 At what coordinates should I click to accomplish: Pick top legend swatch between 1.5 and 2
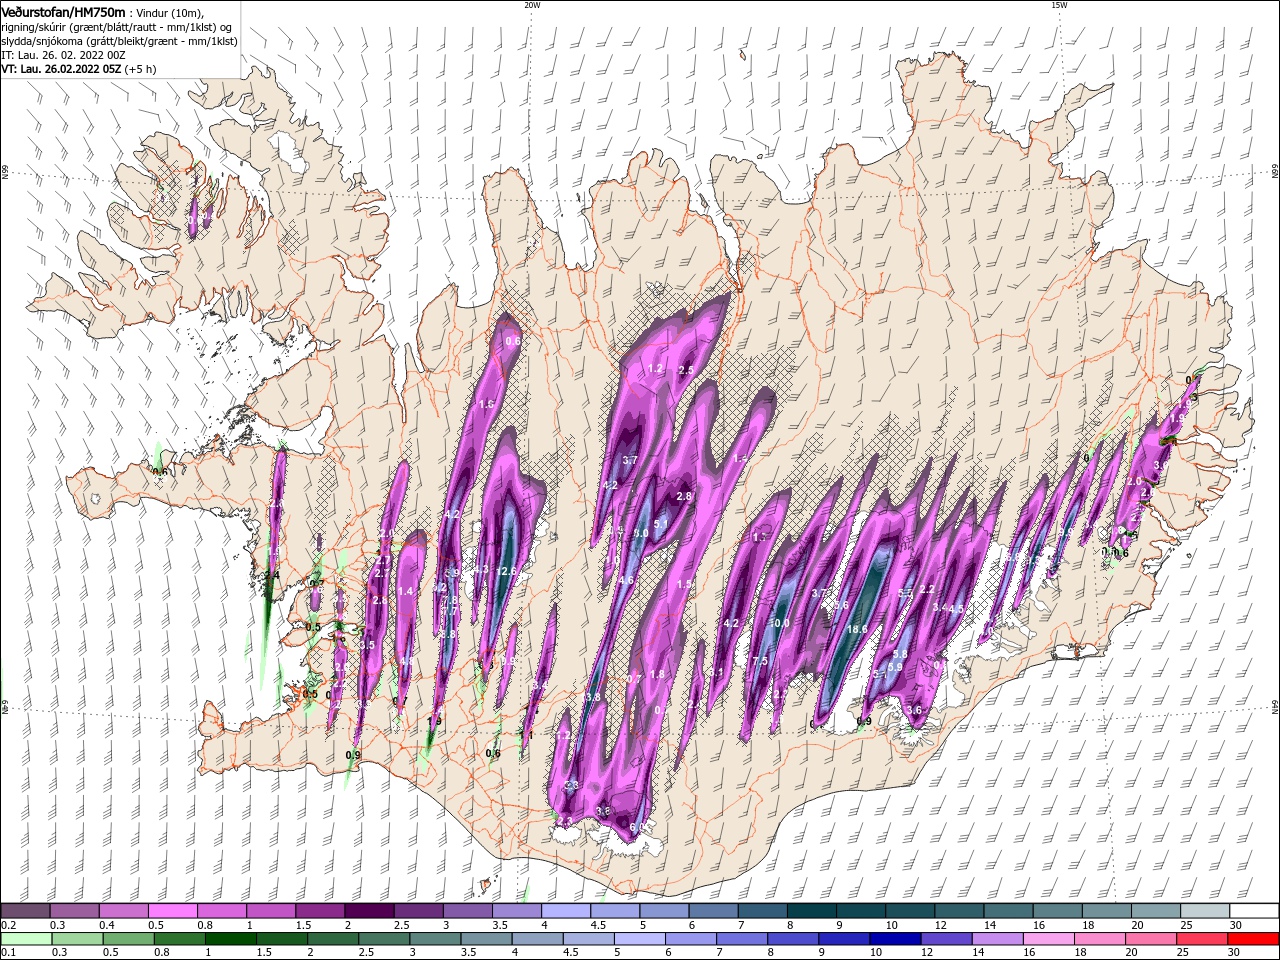(x=320, y=911)
